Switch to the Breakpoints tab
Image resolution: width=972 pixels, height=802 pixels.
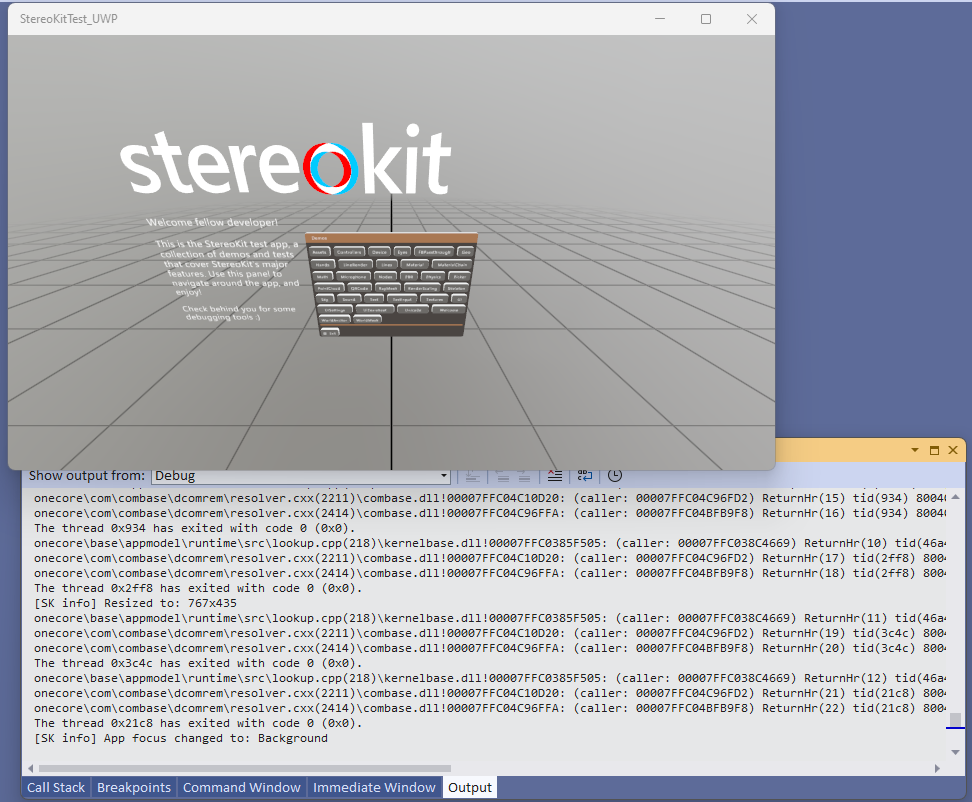point(133,787)
